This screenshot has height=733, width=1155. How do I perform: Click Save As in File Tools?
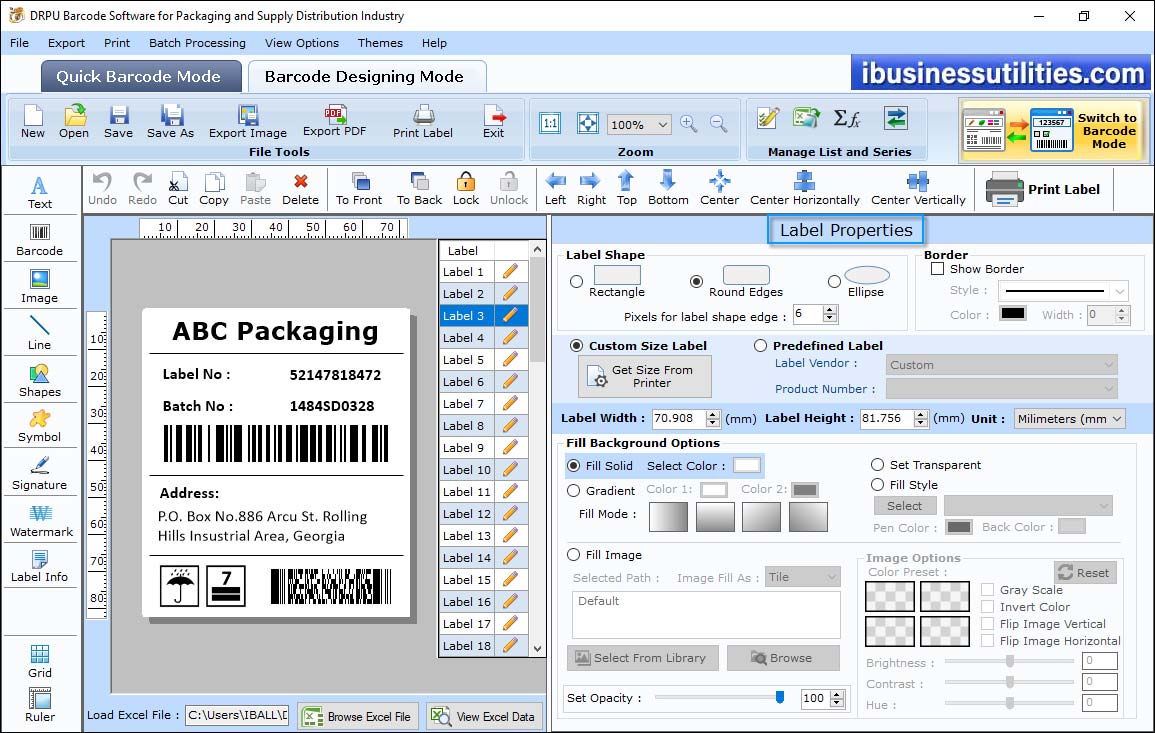click(x=171, y=122)
